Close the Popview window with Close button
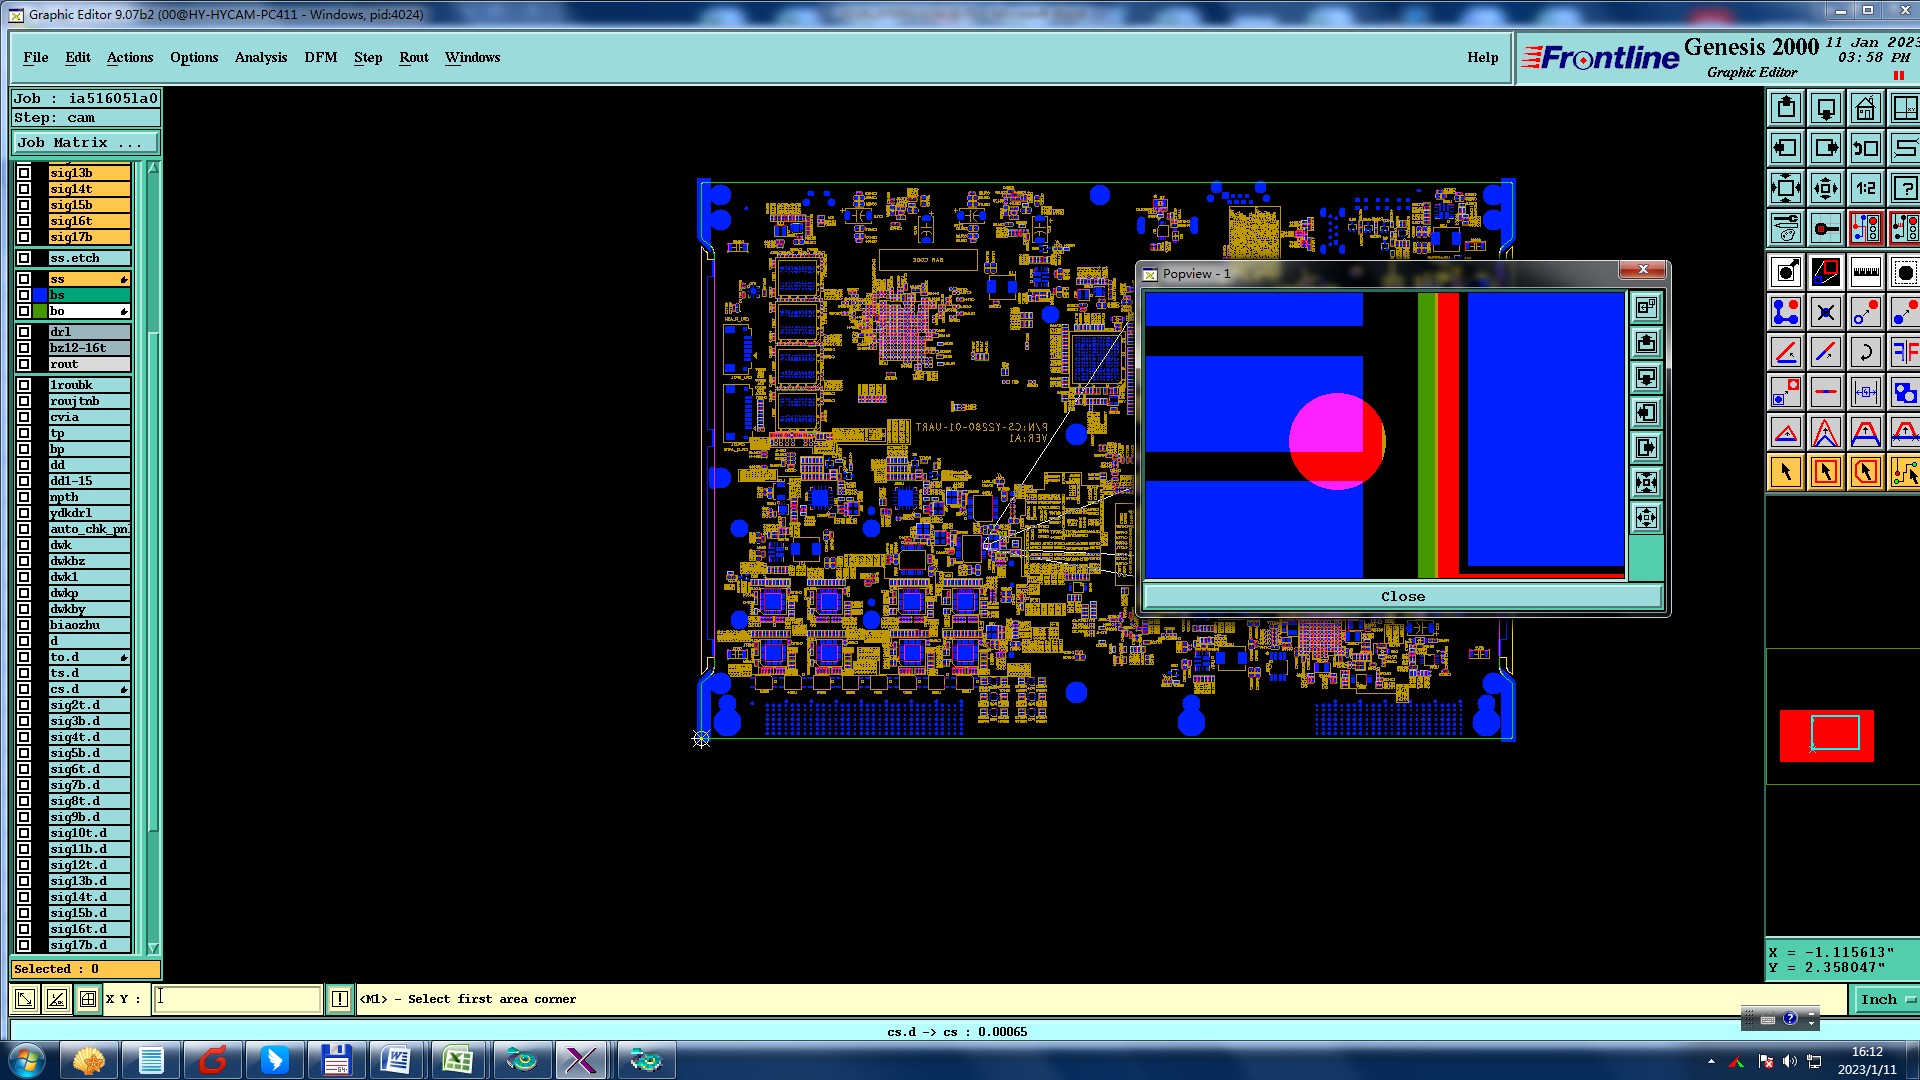The width and height of the screenshot is (1920, 1080). click(1402, 596)
